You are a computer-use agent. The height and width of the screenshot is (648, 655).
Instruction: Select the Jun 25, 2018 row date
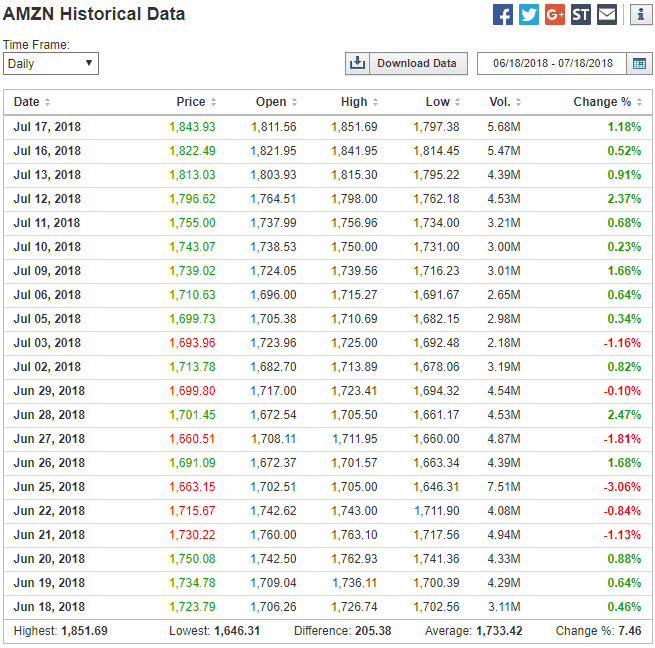47,487
